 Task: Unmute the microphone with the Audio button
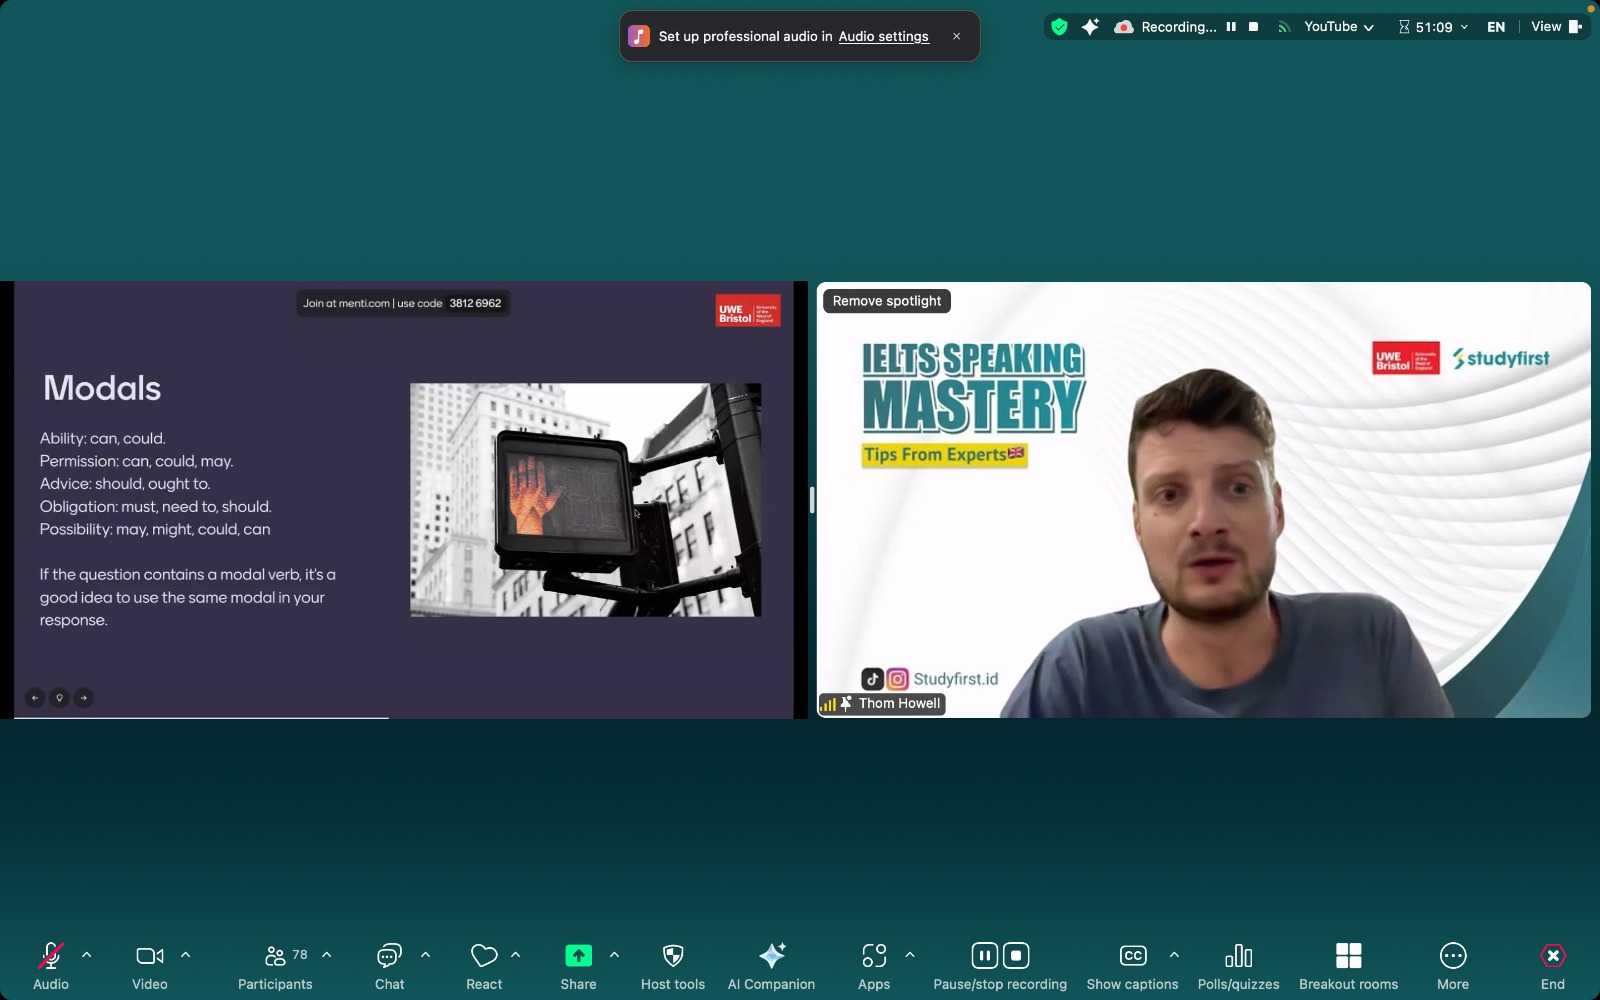[x=51, y=965]
